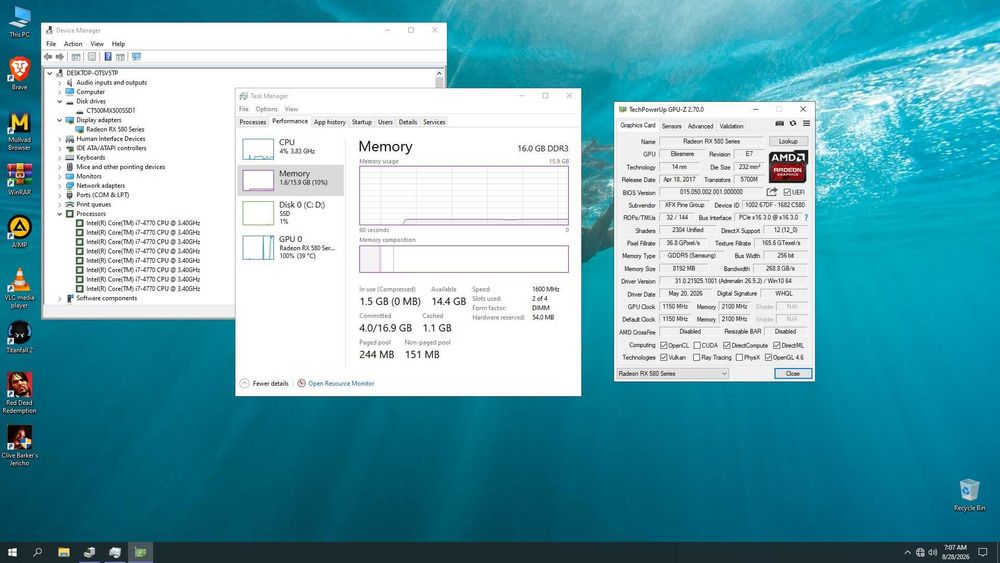Click Fewer details in Task Manager

[264, 383]
